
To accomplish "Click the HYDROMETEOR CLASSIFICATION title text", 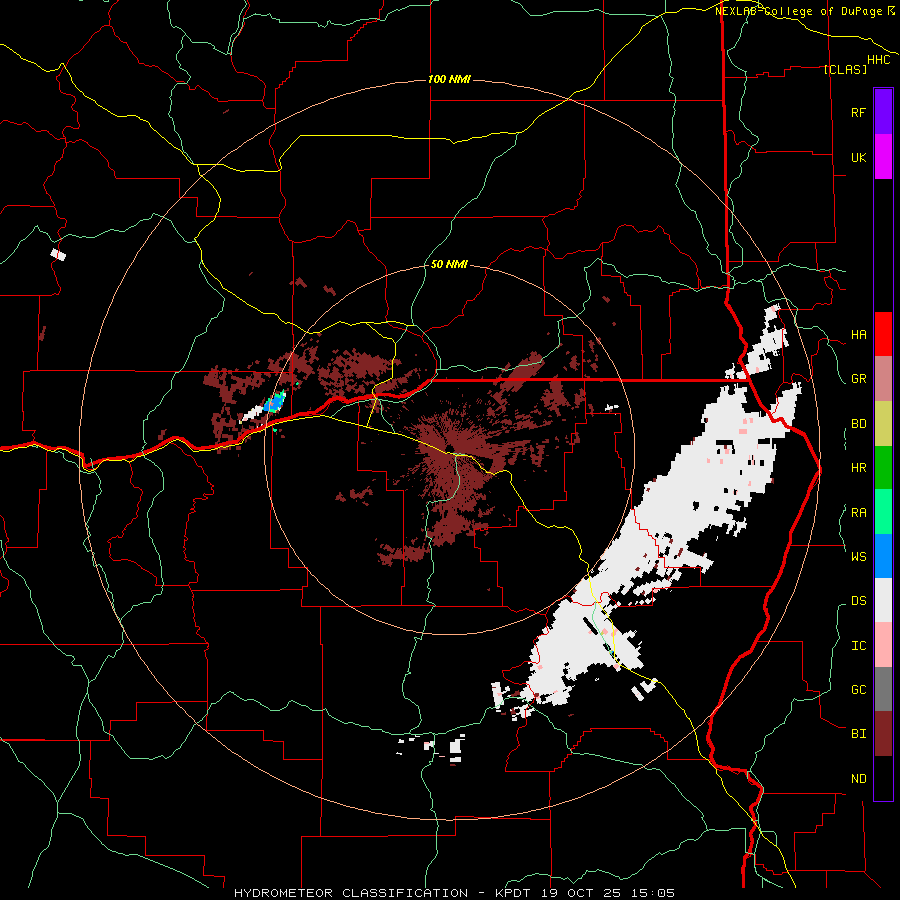I will click(x=351, y=893).
